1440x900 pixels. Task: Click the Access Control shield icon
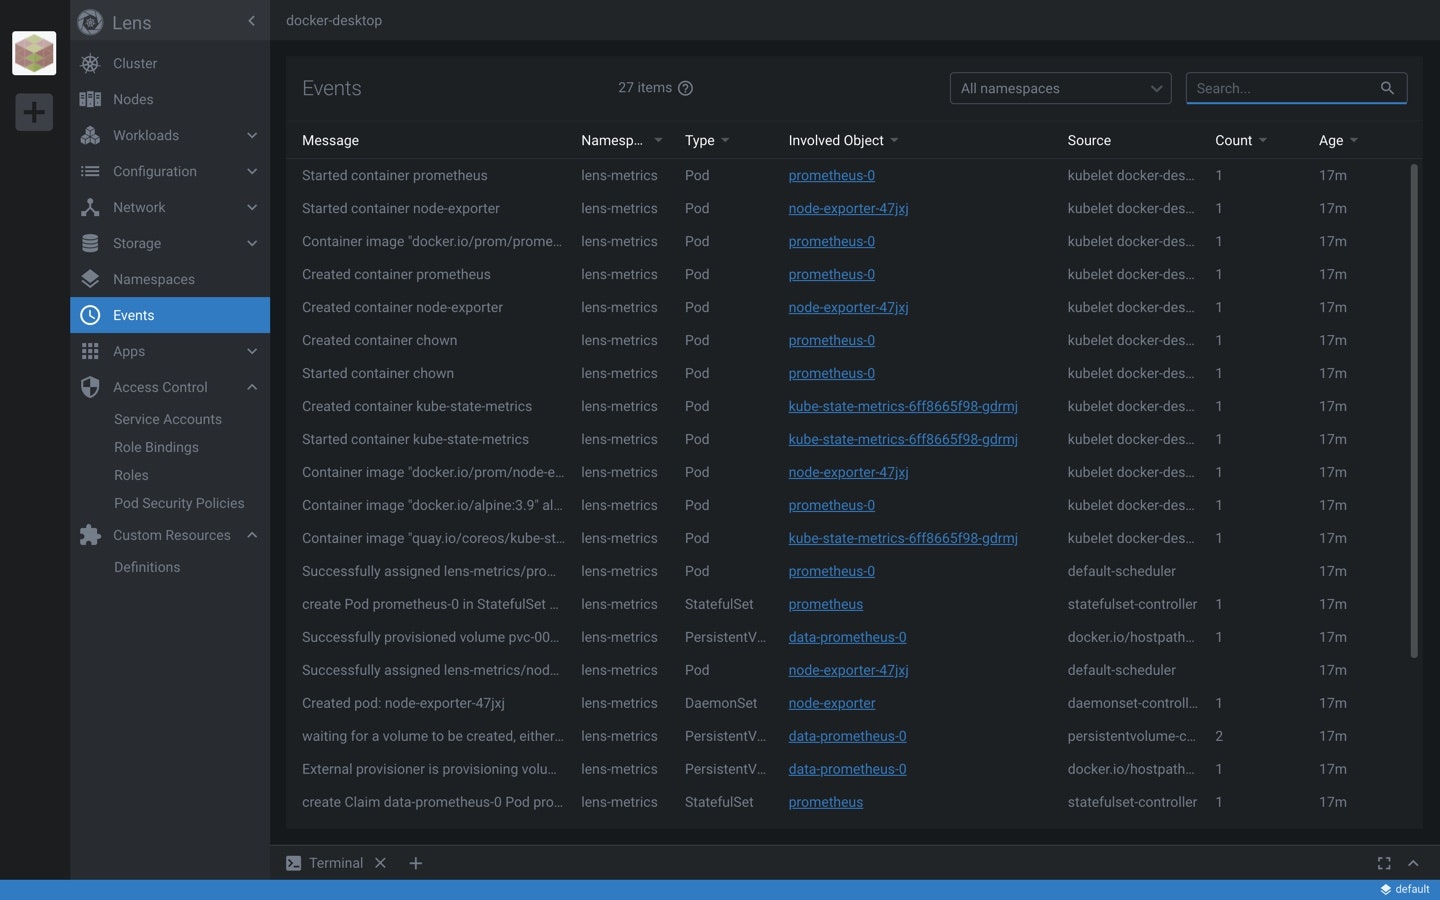(90, 387)
